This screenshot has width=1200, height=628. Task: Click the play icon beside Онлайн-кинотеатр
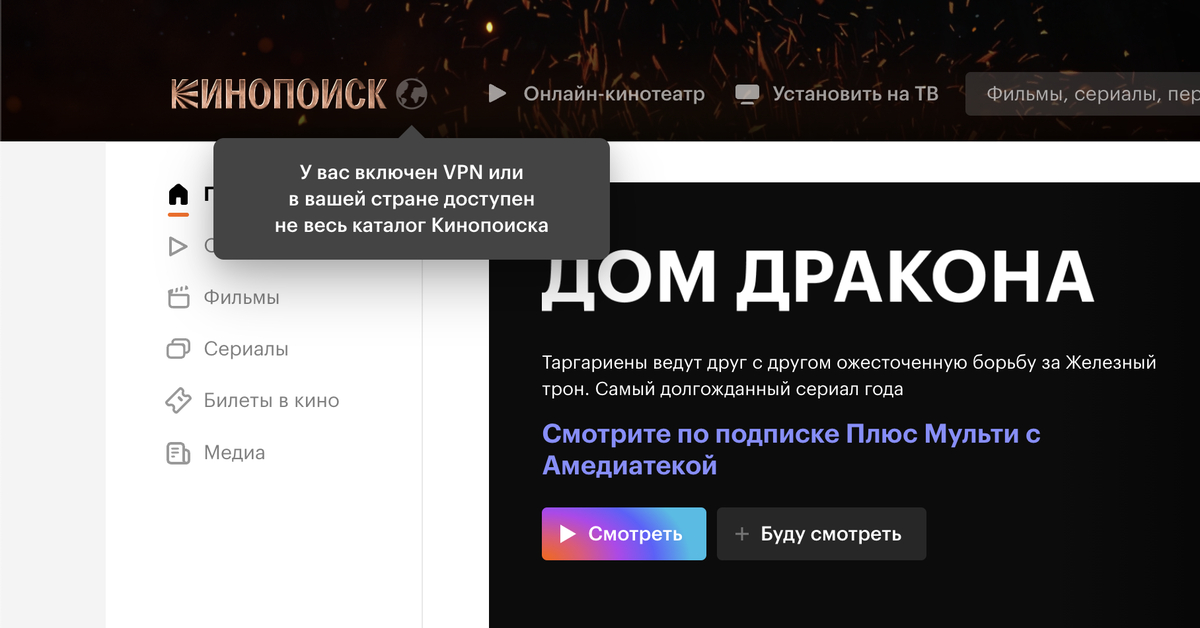pos(497,94)
